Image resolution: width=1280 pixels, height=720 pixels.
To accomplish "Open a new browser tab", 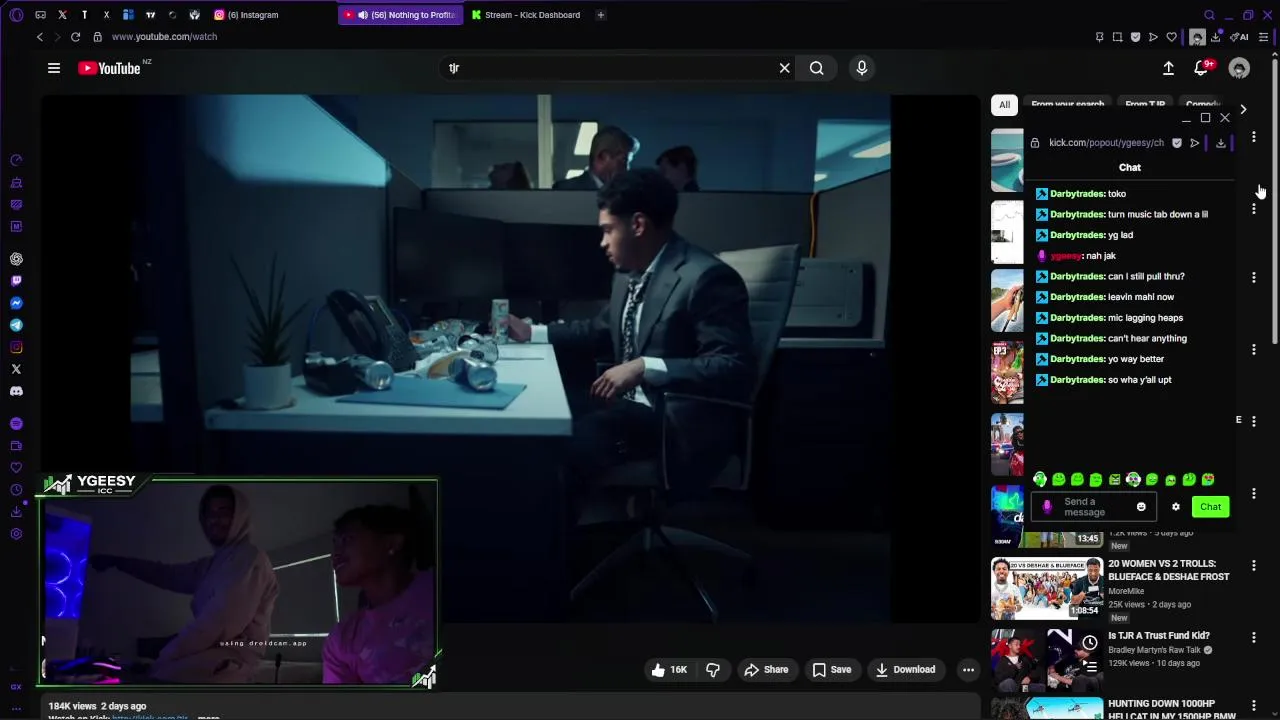I will tap(600, 15).
